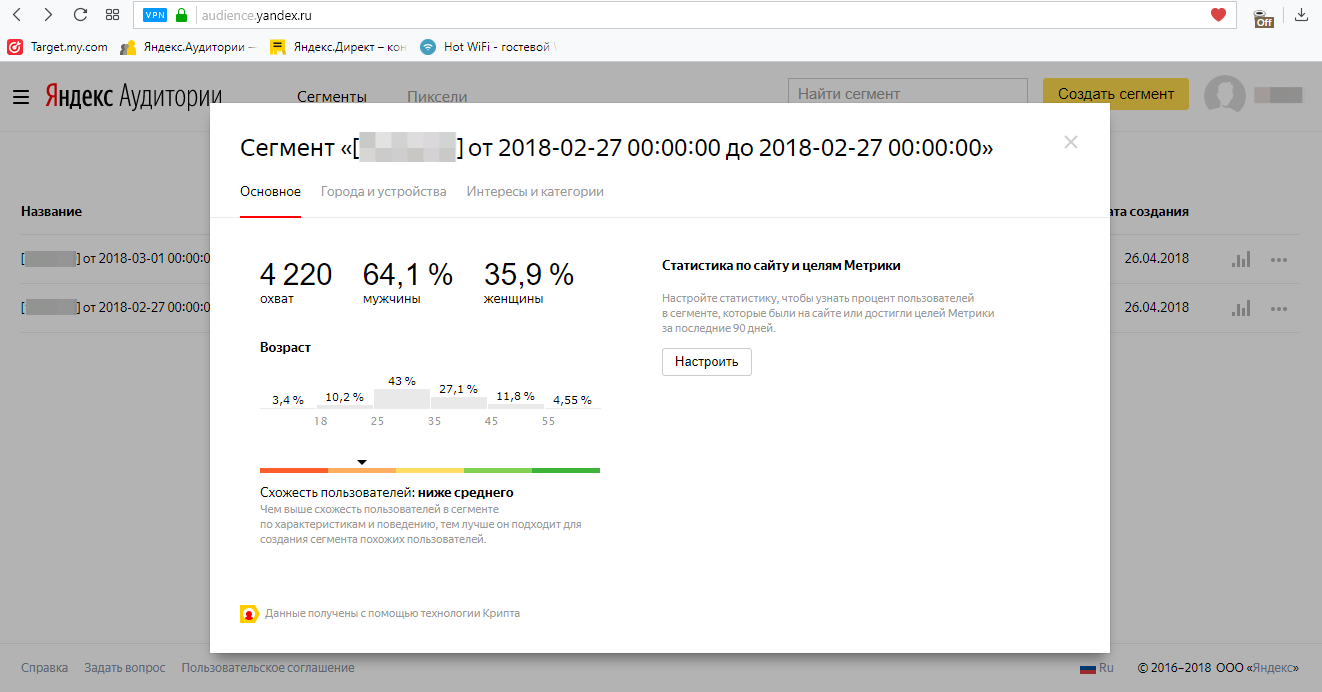Click the Яндекс Аудитории logo
Screen dimensions: 1322x692
[133, 95]
